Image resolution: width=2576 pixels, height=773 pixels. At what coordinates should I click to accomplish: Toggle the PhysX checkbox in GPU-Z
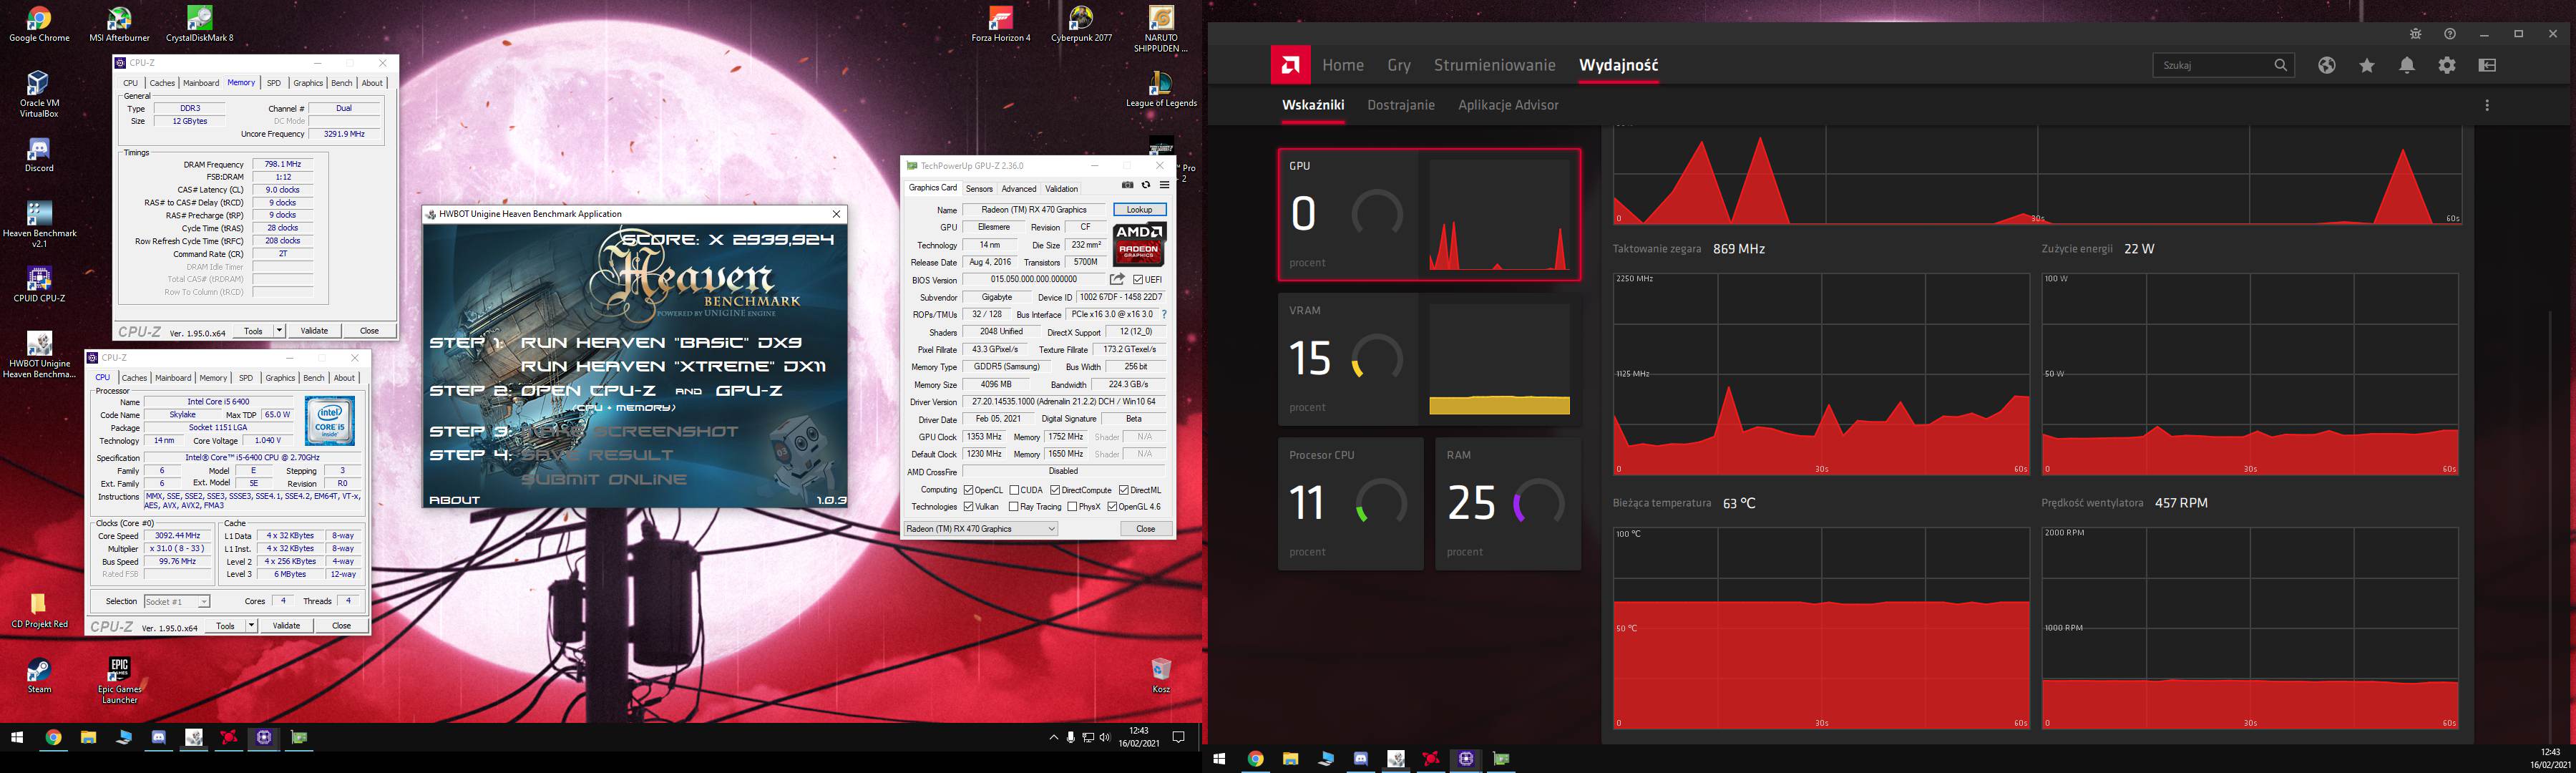pos(1072,507)
